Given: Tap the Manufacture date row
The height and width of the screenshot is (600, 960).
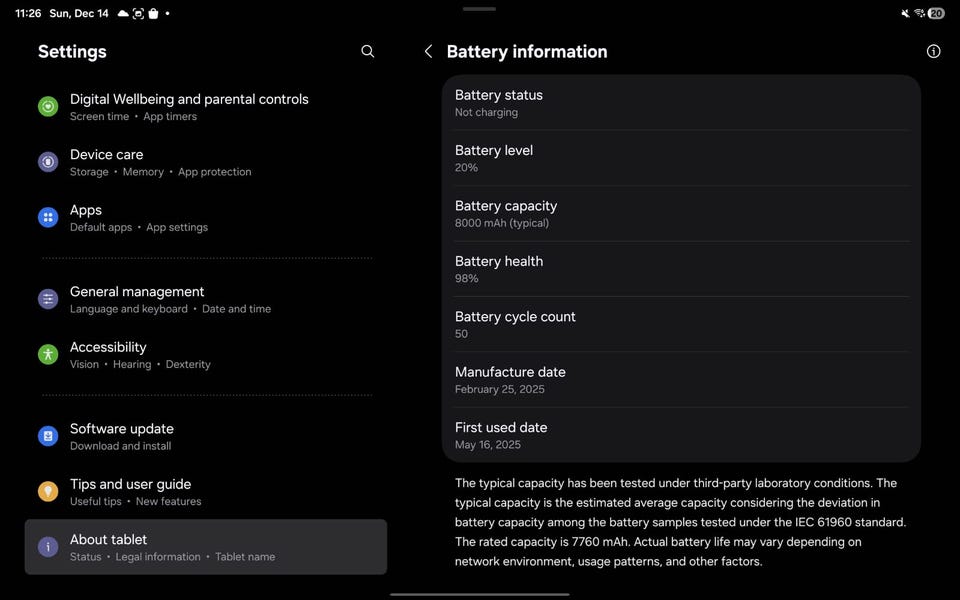Looking at the screenshot, I should tap(680, 380).
